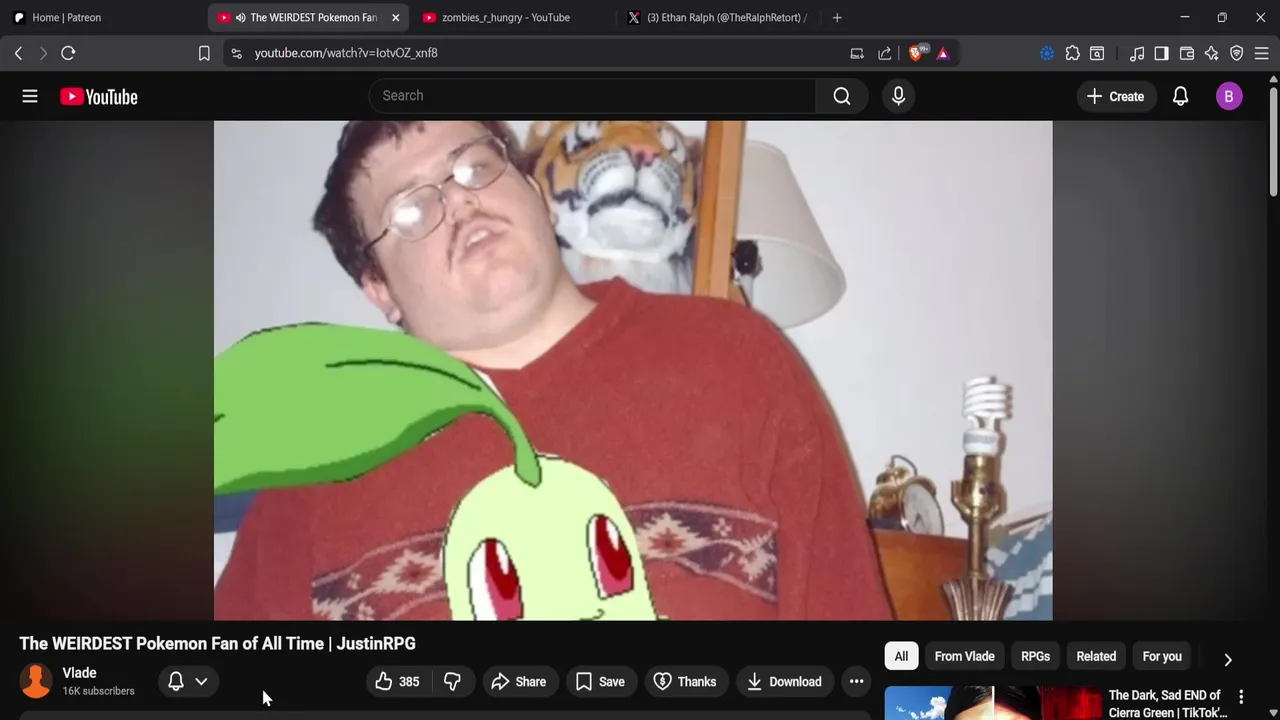Like the video with thumbs up

[x=397, y=682]
